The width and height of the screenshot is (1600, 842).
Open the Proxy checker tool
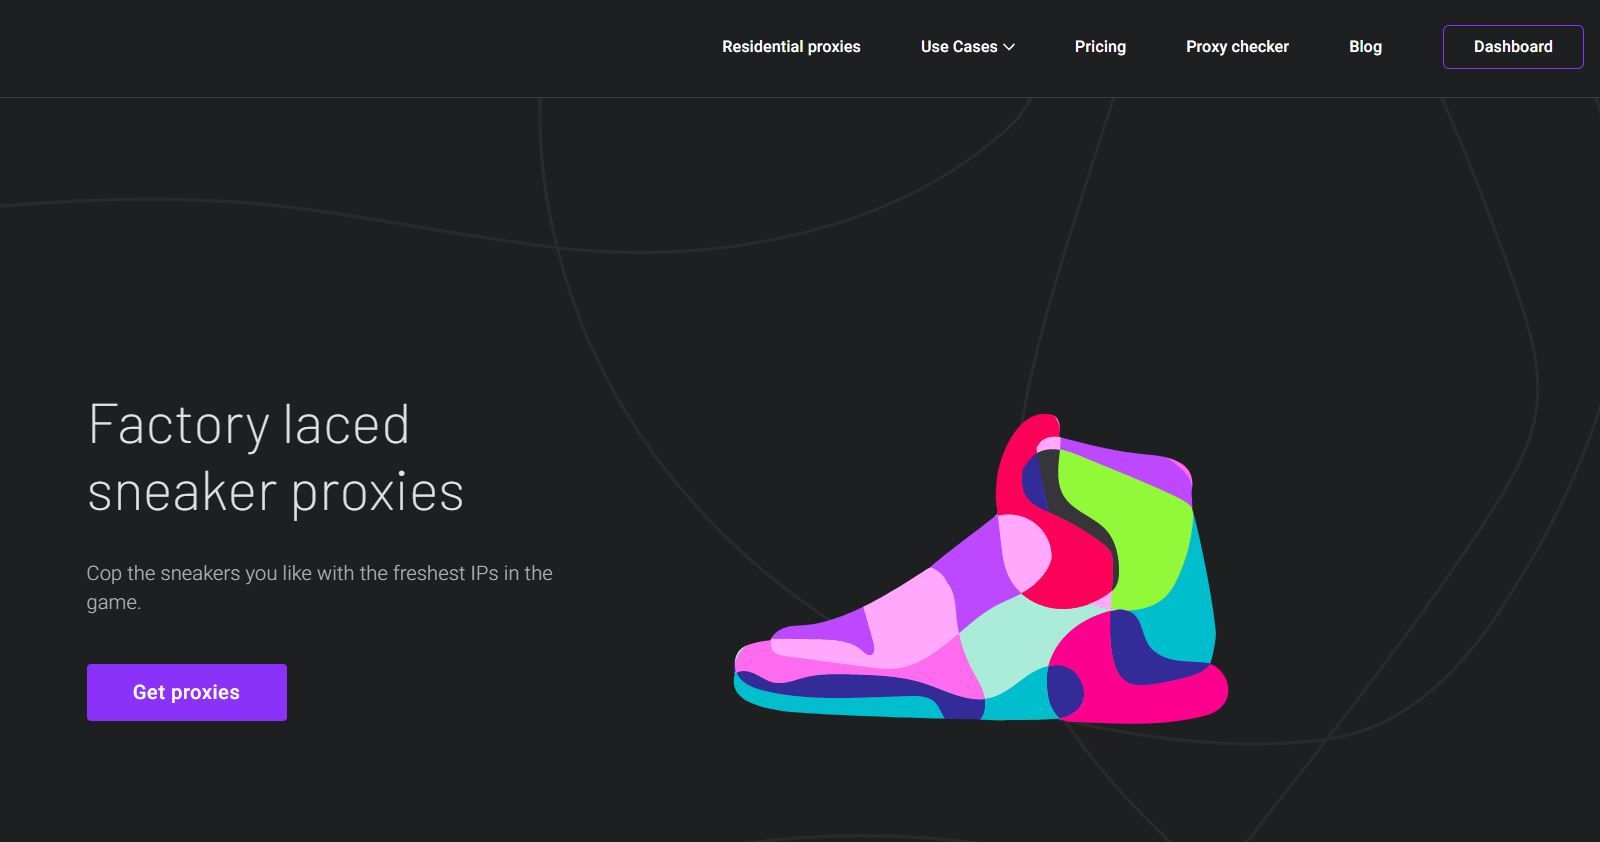point(1237,47)
